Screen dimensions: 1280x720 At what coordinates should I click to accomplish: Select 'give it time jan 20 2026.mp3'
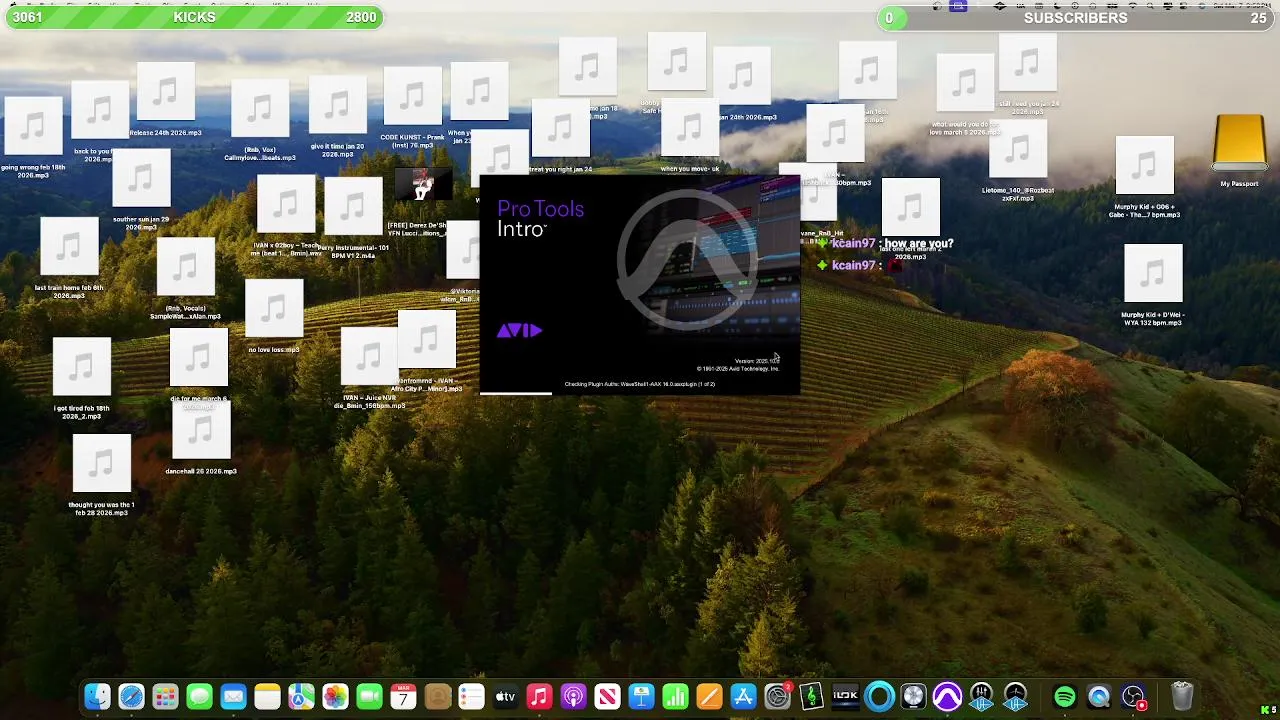click(x=338, y=105)
